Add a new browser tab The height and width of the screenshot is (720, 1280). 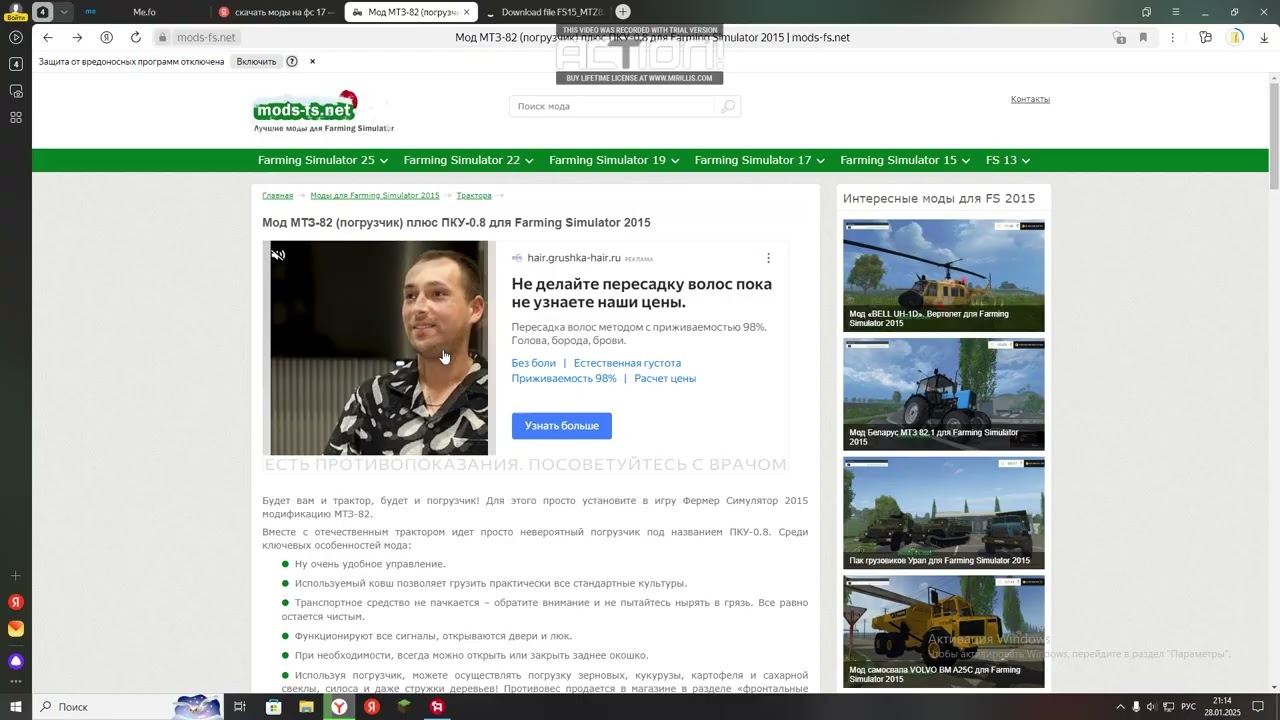(623, 12)
